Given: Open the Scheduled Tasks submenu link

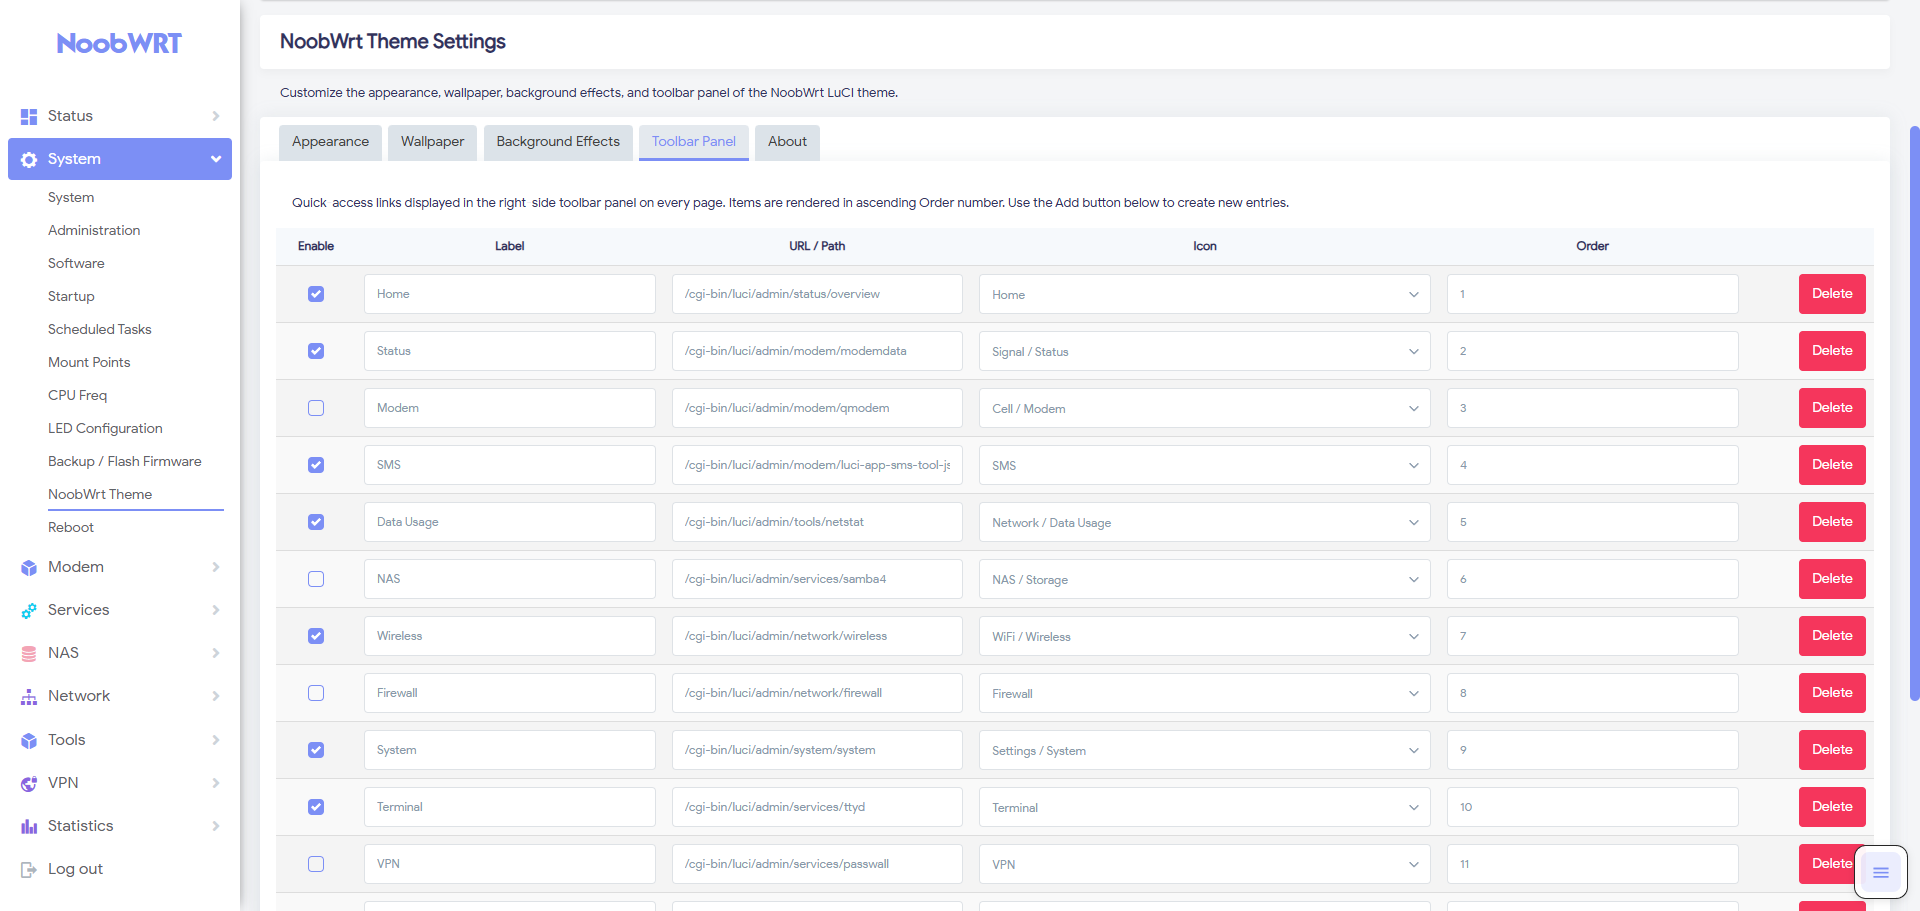Looking at the screenshot, I should (100, 329).
